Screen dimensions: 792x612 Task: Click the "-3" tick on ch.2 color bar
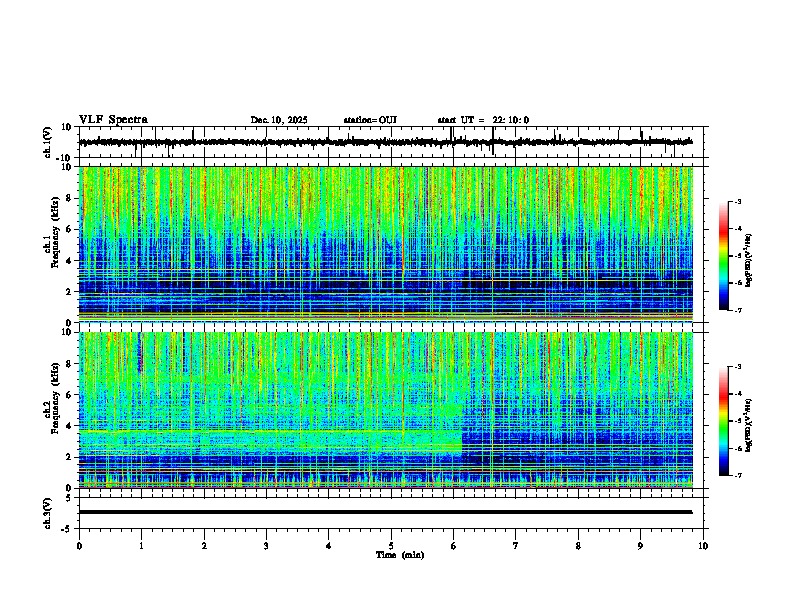(x=737, y=367)
